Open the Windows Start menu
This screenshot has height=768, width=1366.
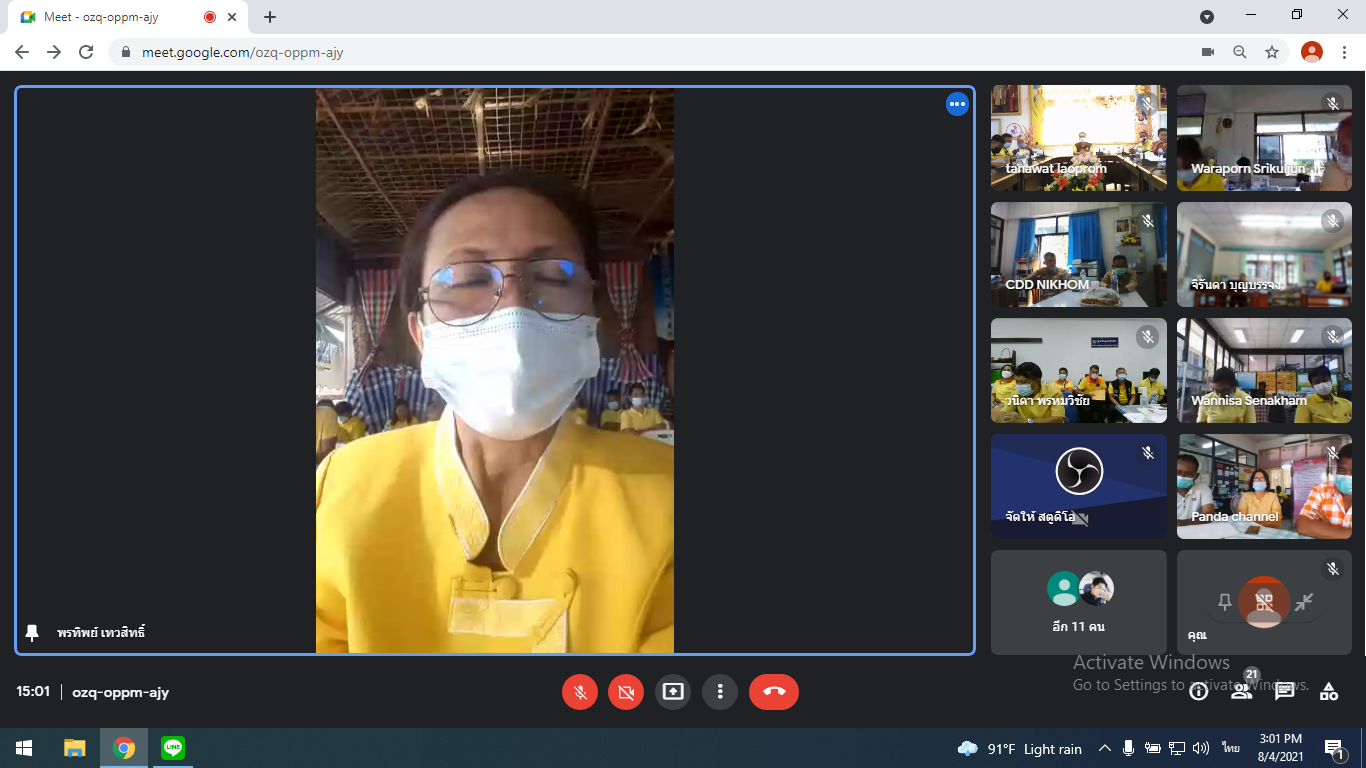click(x=24, y=748)
